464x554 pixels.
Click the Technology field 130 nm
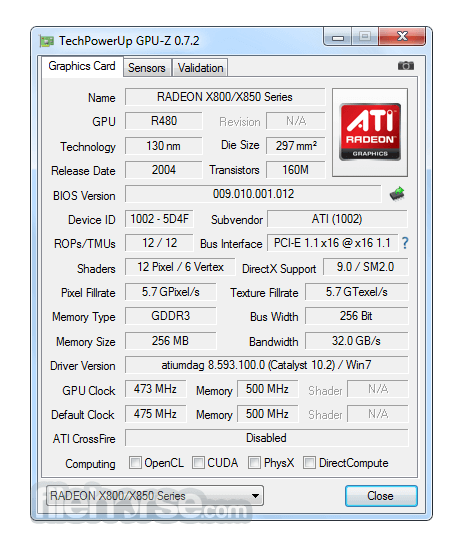click(x=164, y=146)
